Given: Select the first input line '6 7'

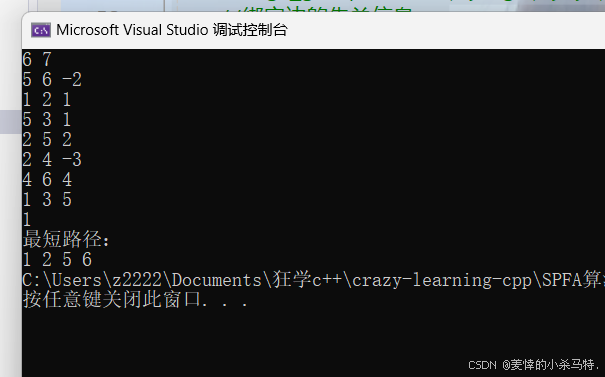Looking at the screenshot, I should 37,59.
